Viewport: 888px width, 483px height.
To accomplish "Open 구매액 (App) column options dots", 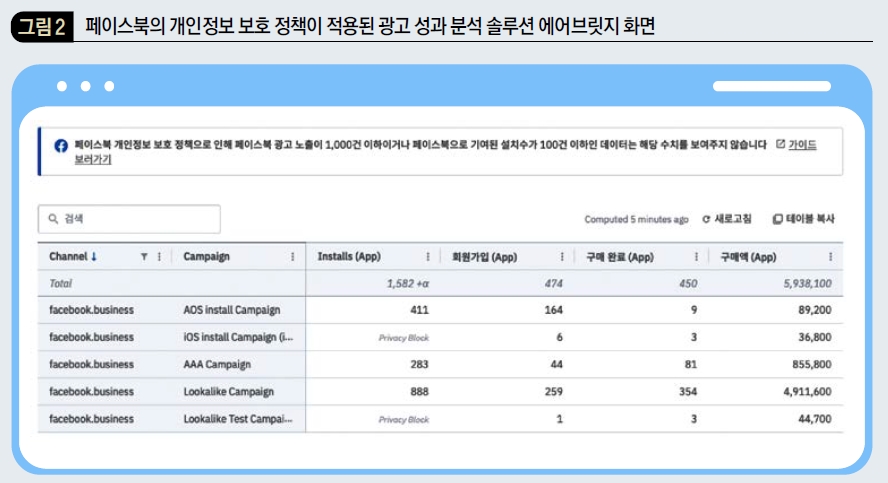I will click(x=830, y=257).
